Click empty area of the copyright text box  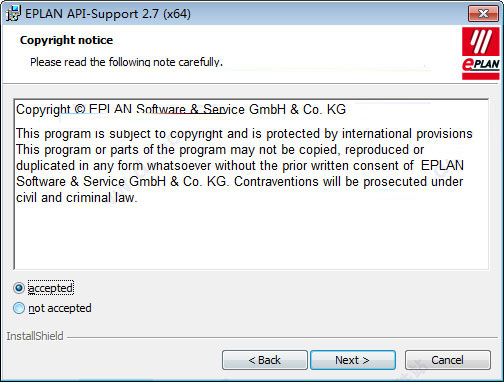tap(251, 237)
